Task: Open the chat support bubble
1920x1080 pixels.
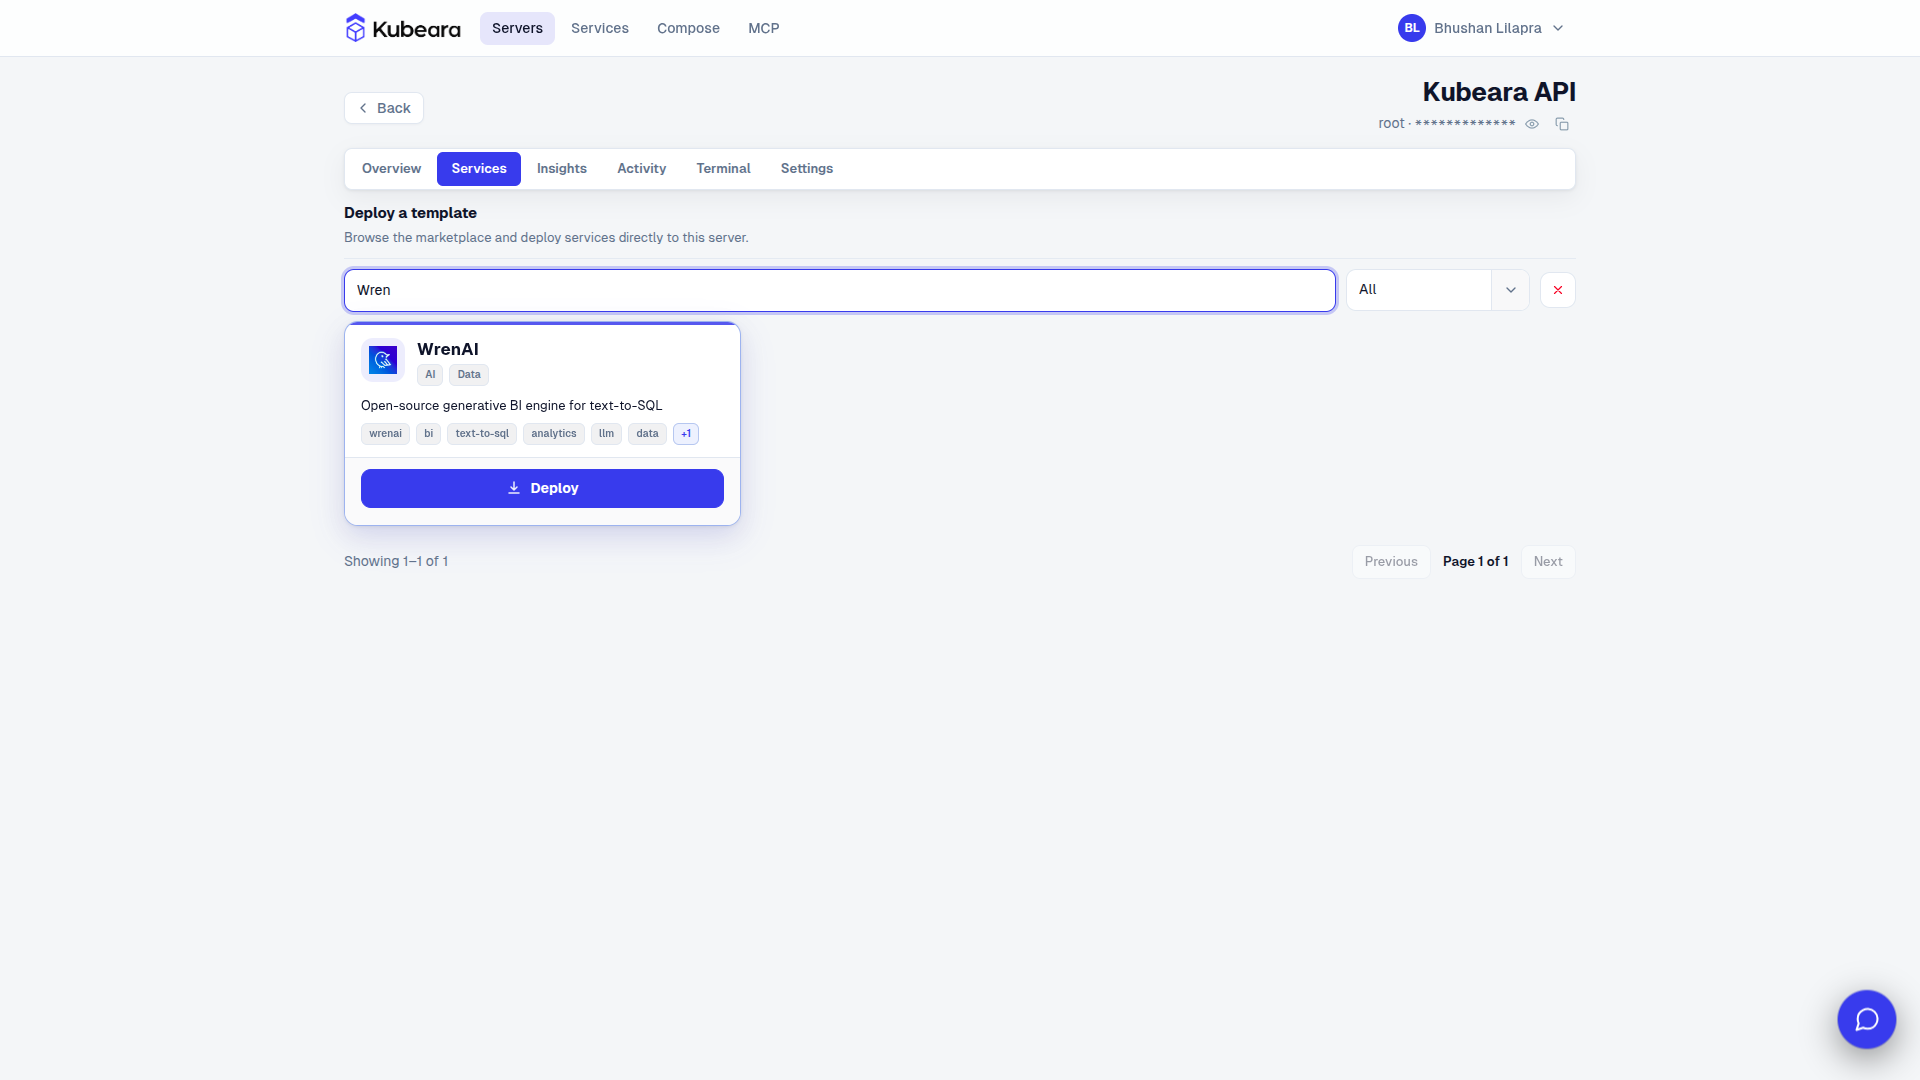Action: (x=1866, y=1019)
